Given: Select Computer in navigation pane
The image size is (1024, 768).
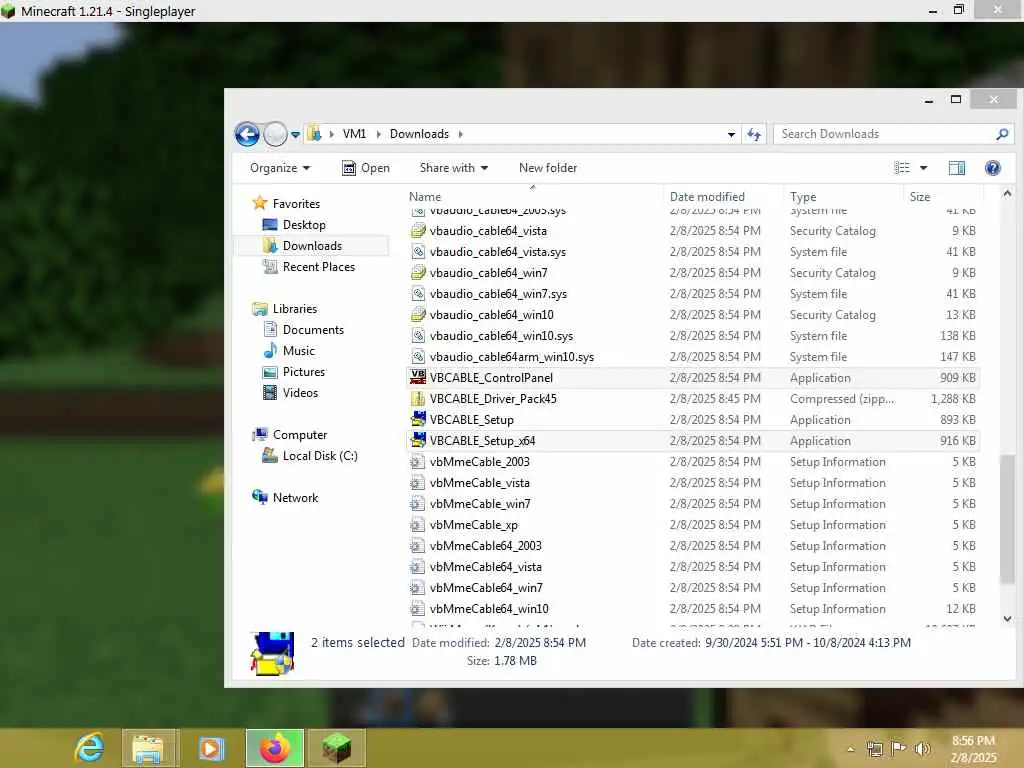Looking at the screenshot, I should [x=300, y=435].
